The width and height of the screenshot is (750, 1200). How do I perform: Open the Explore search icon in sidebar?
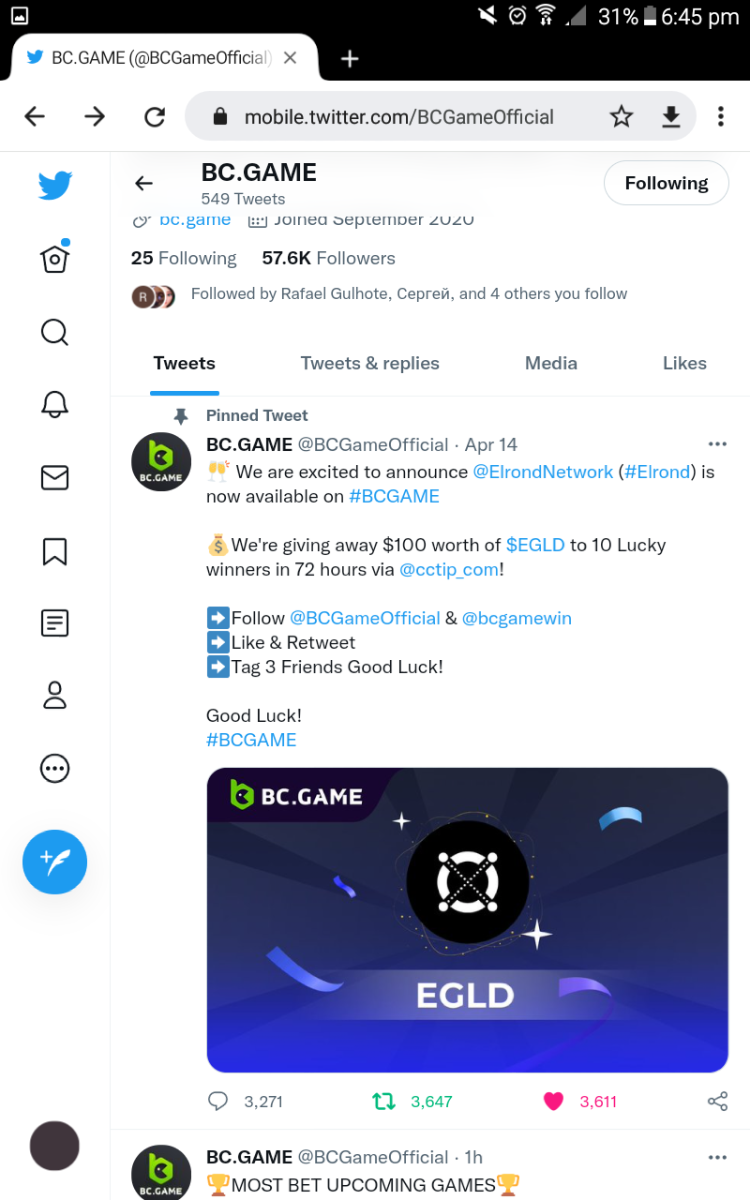pyautogui.click(x=54, y=331)
